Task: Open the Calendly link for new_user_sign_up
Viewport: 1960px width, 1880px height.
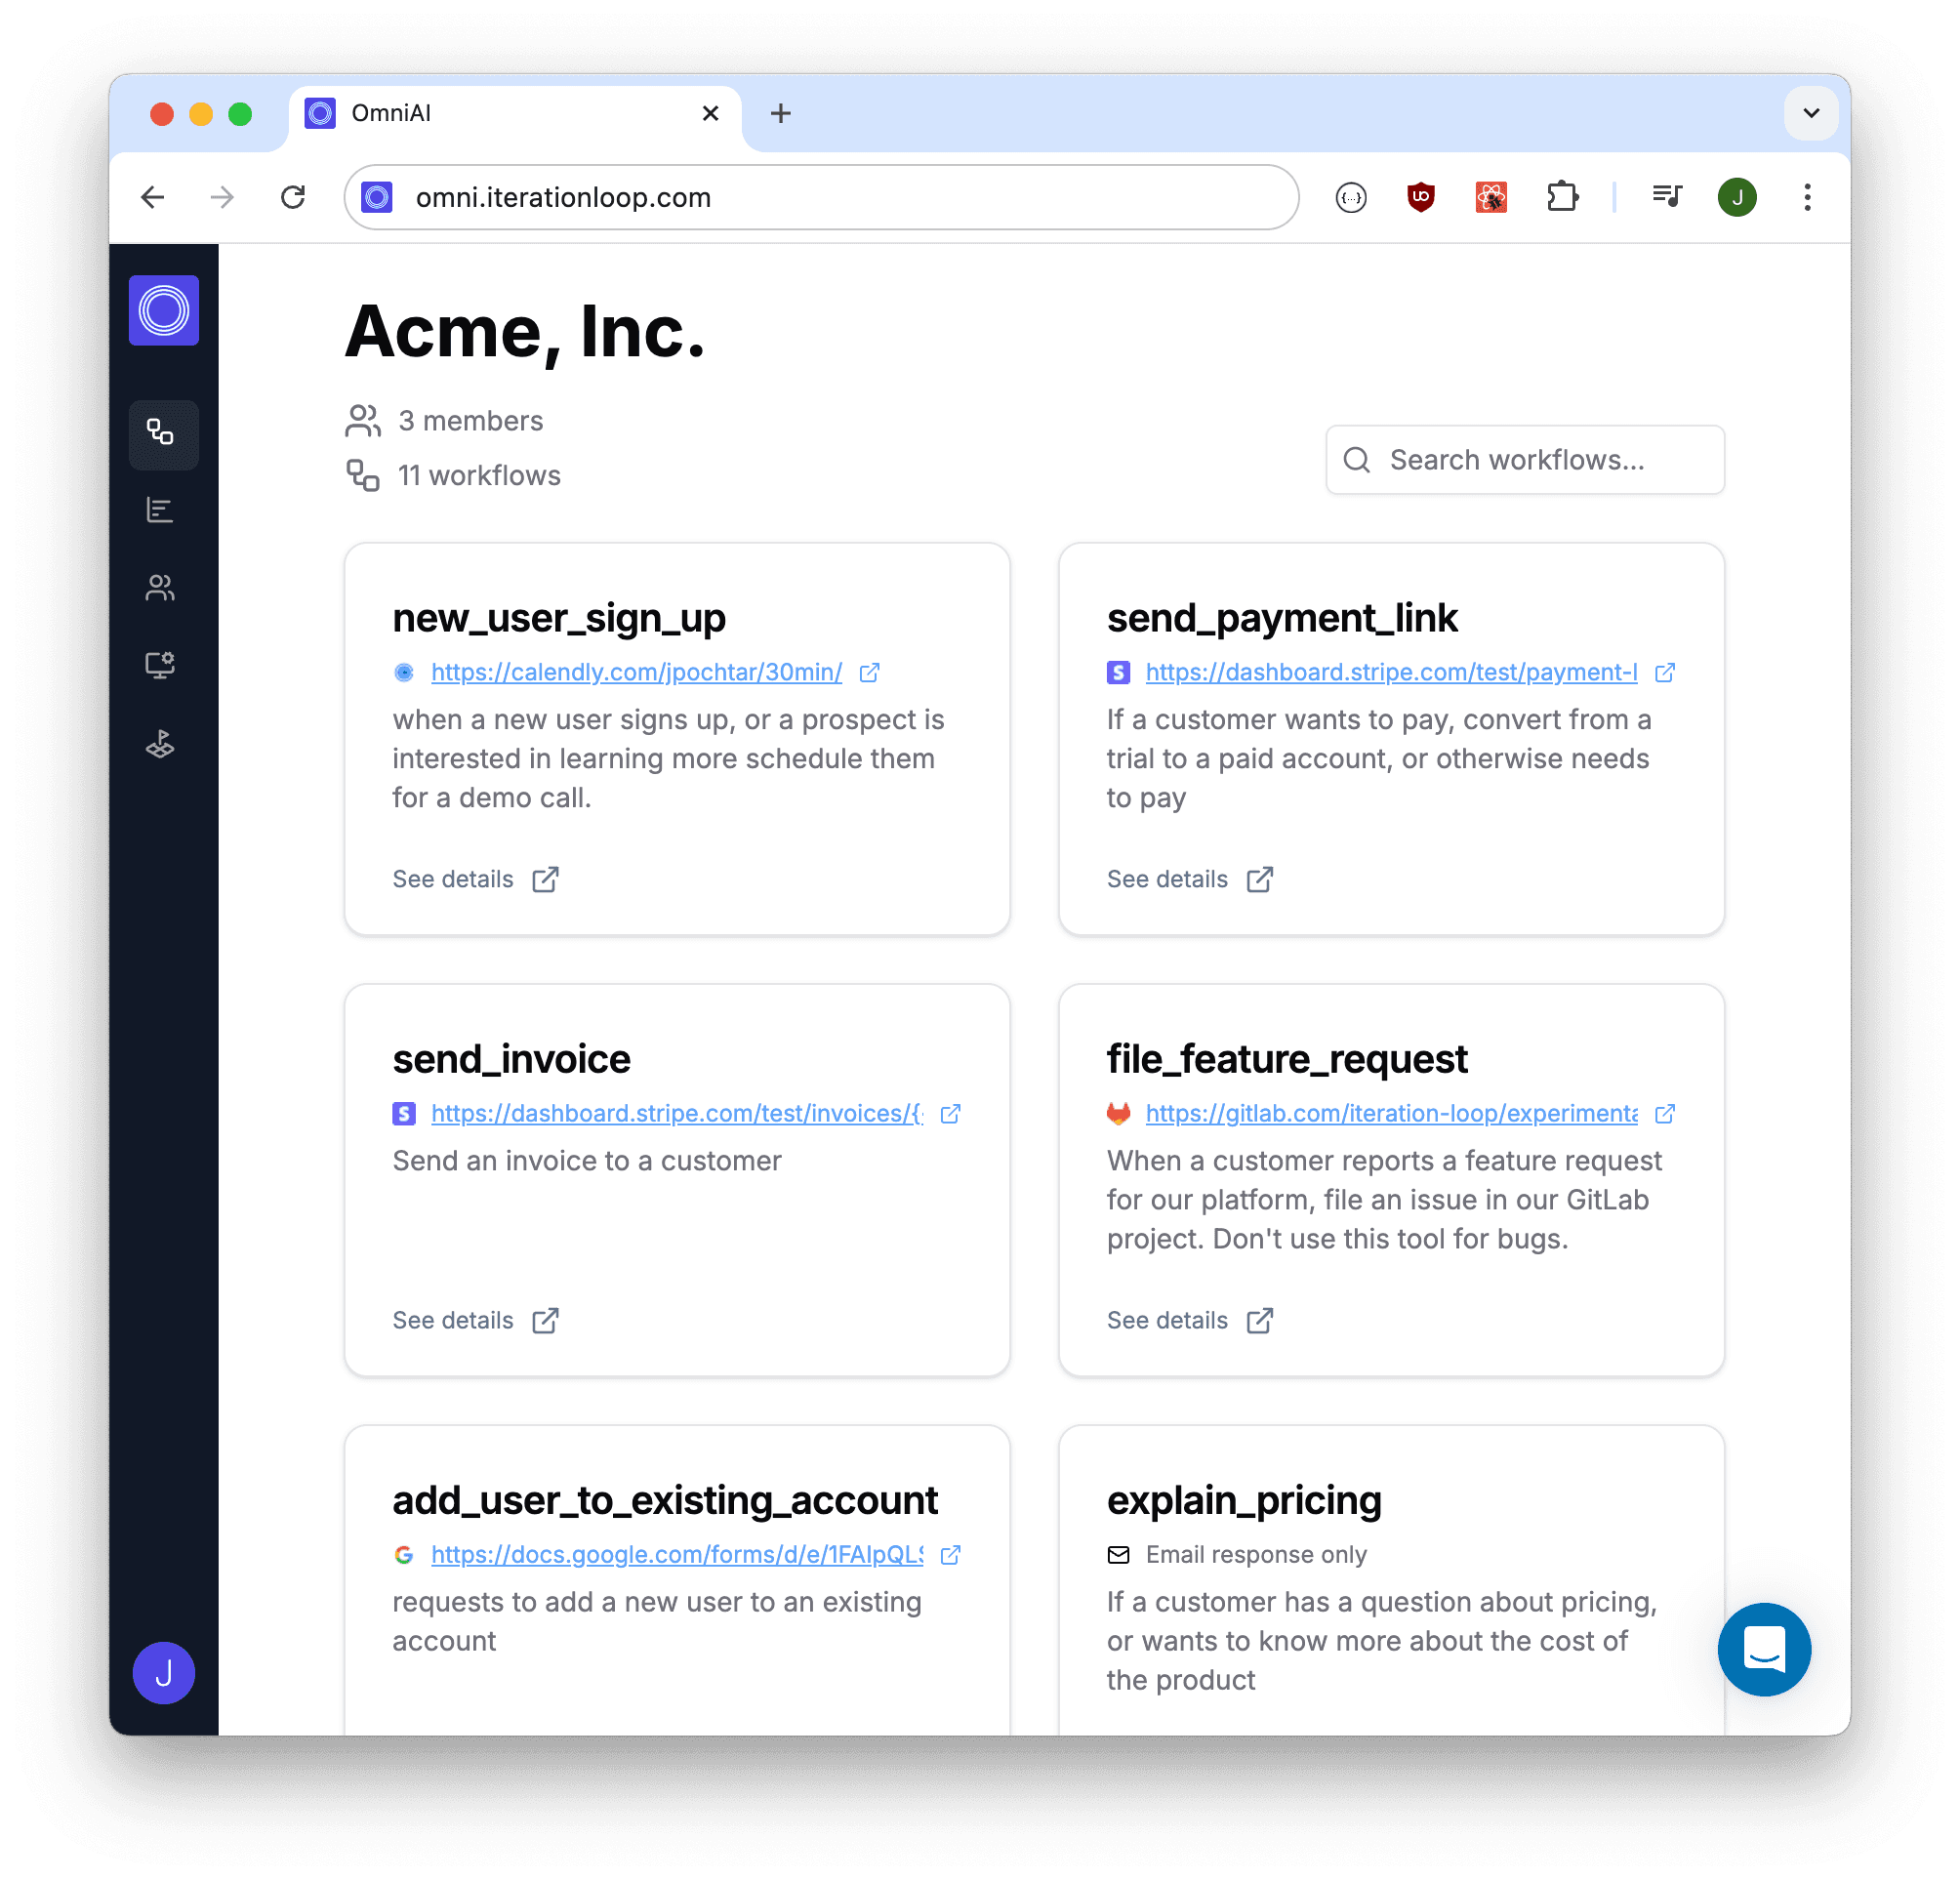Action: 636,672
